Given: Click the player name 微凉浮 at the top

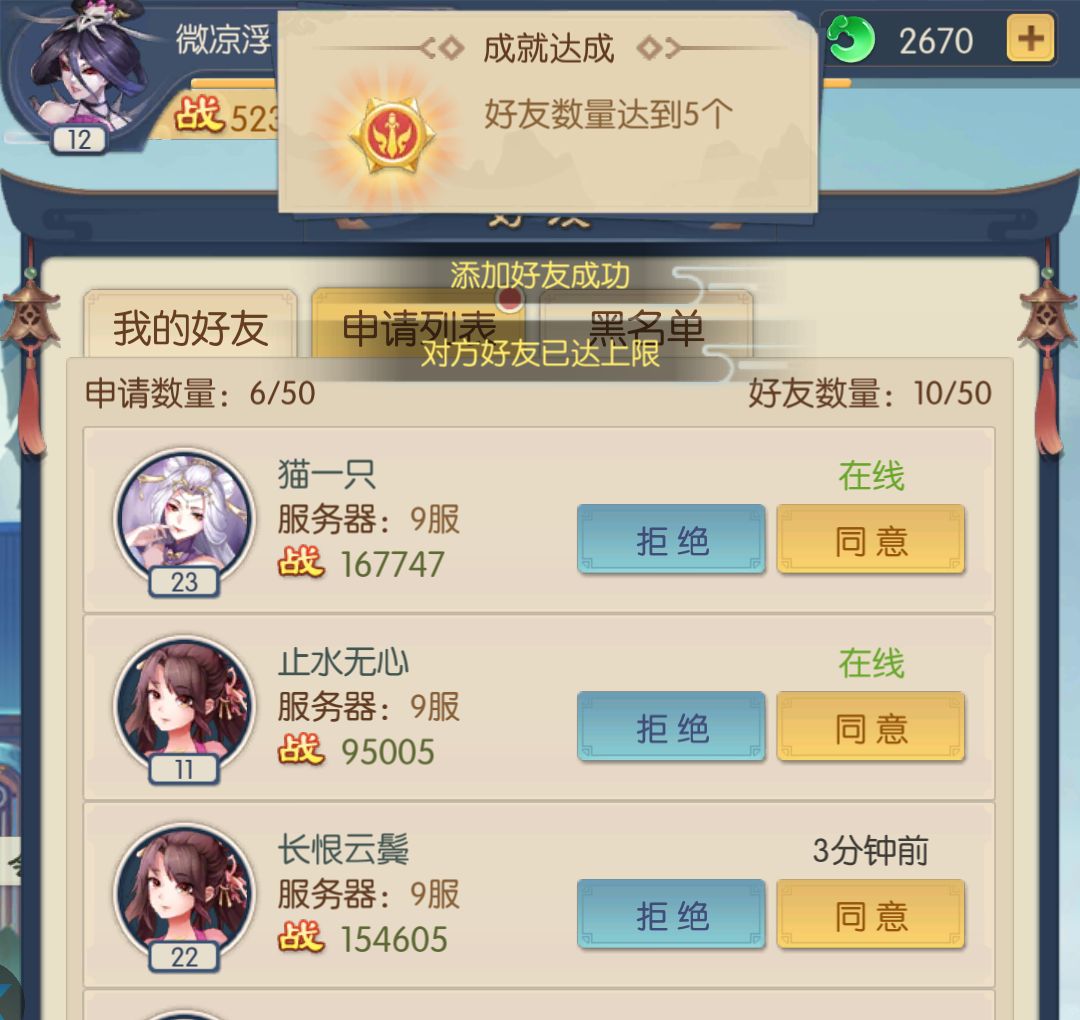Looking at the screenshot, I should (223, 39).
